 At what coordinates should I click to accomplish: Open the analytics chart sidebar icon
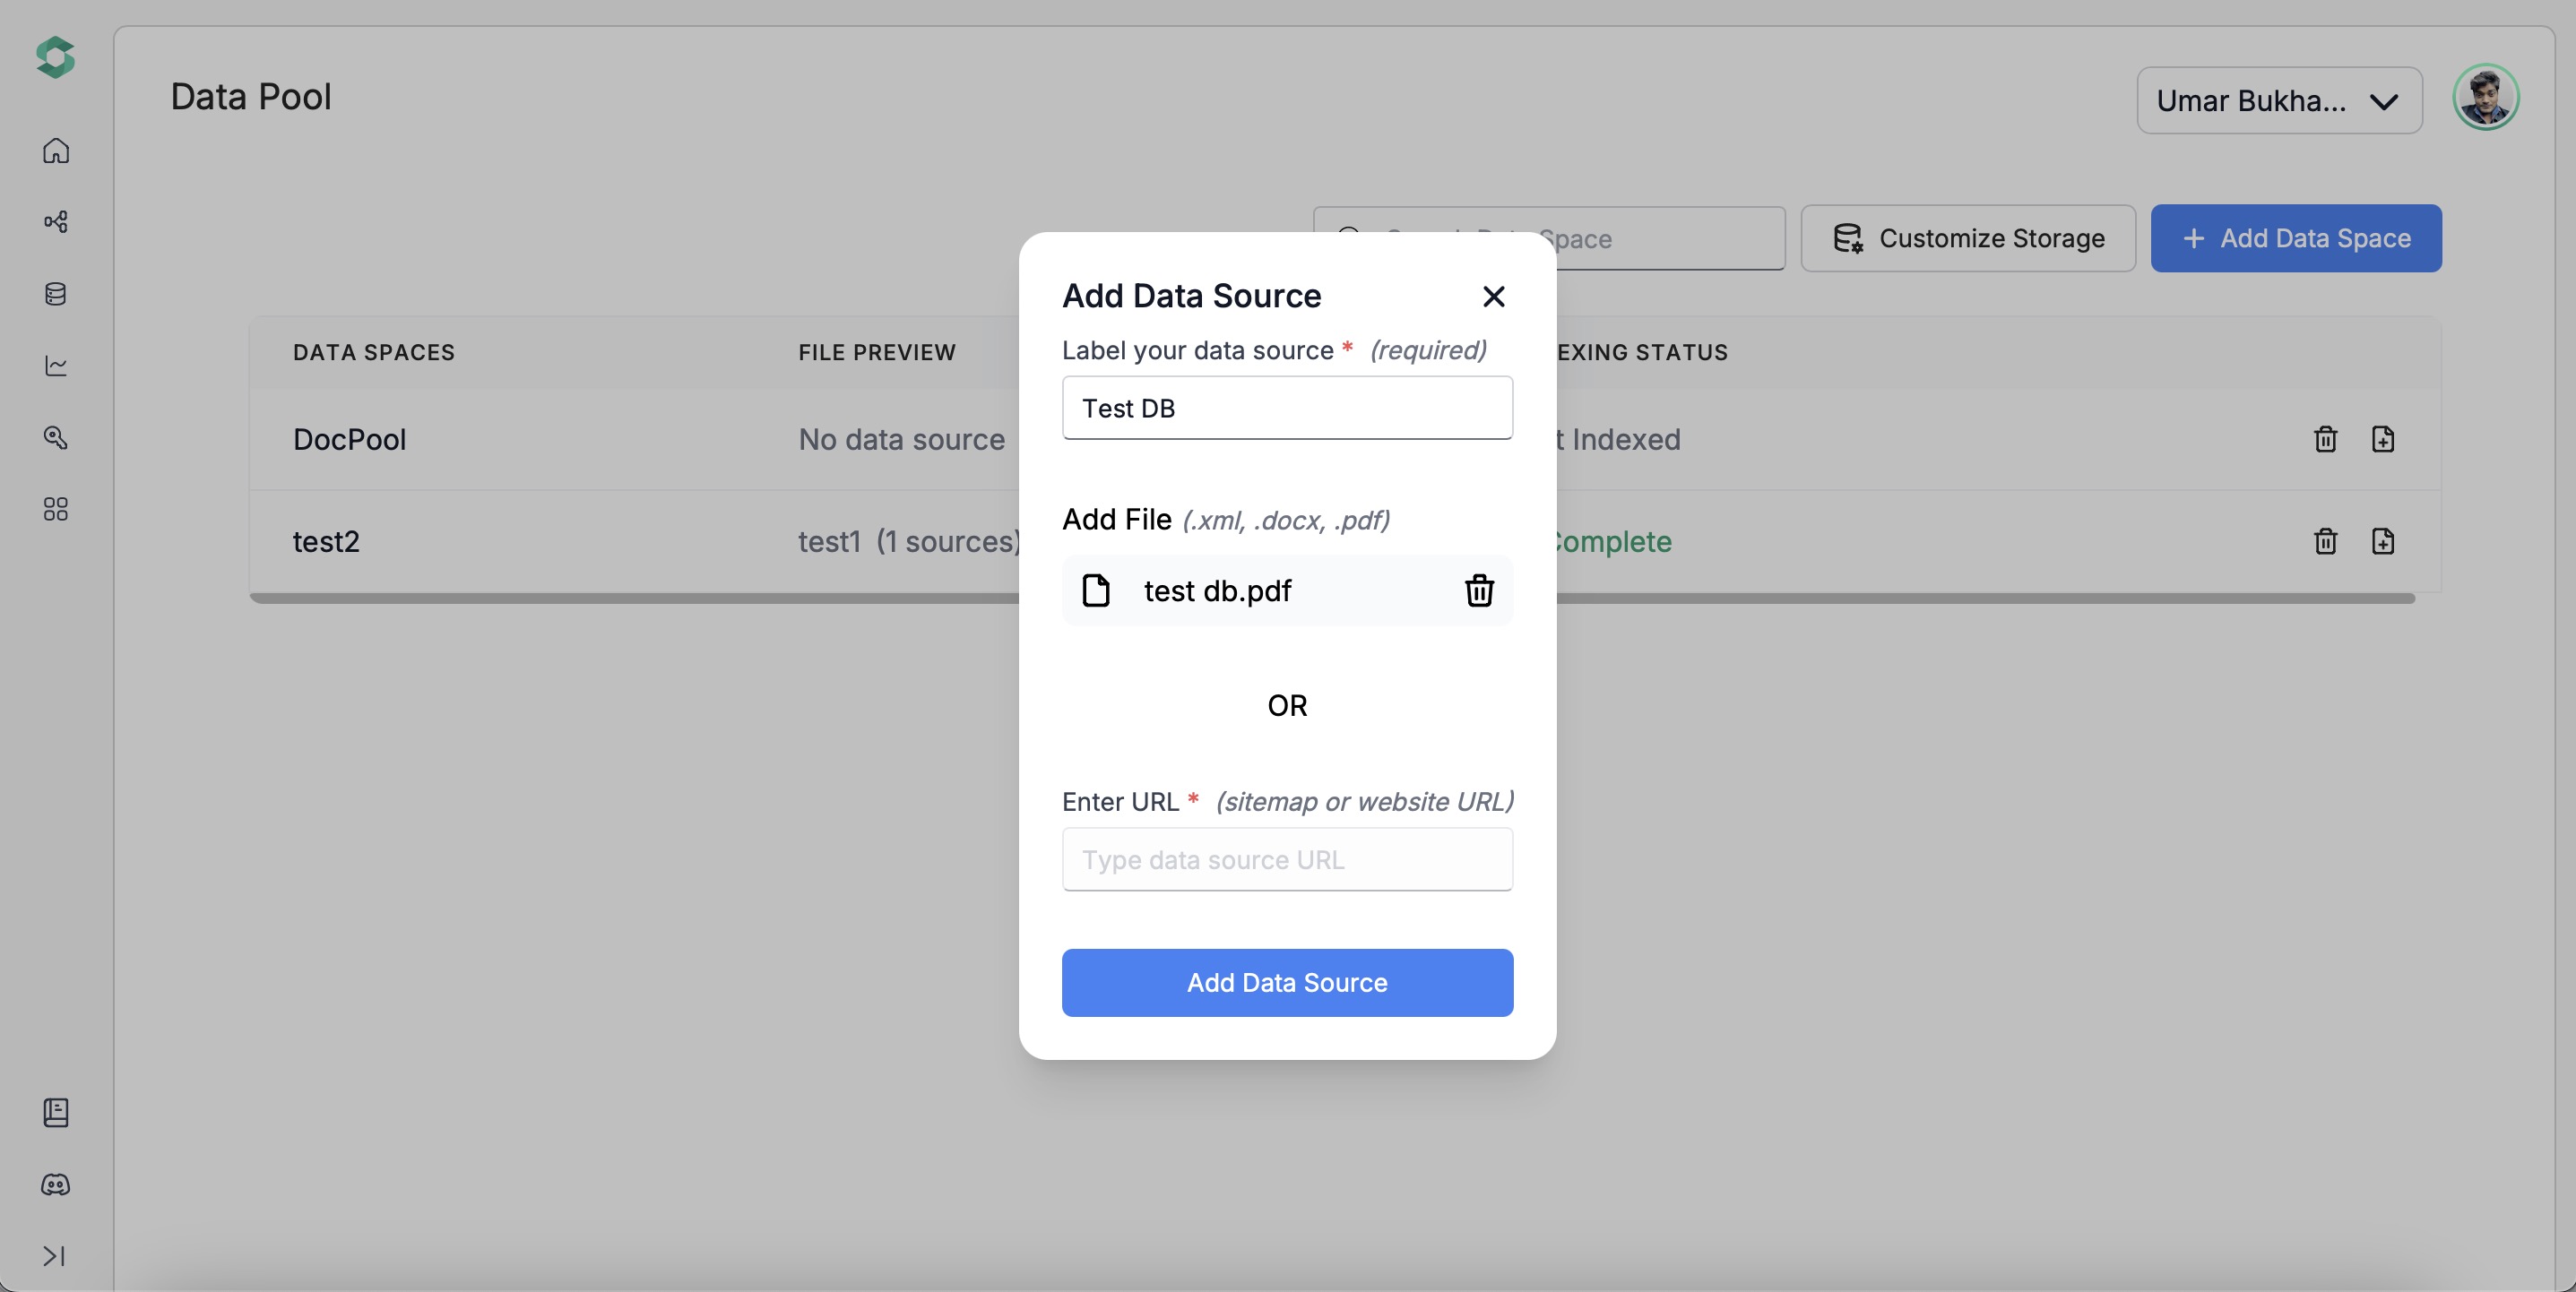(x=56, y=366)
